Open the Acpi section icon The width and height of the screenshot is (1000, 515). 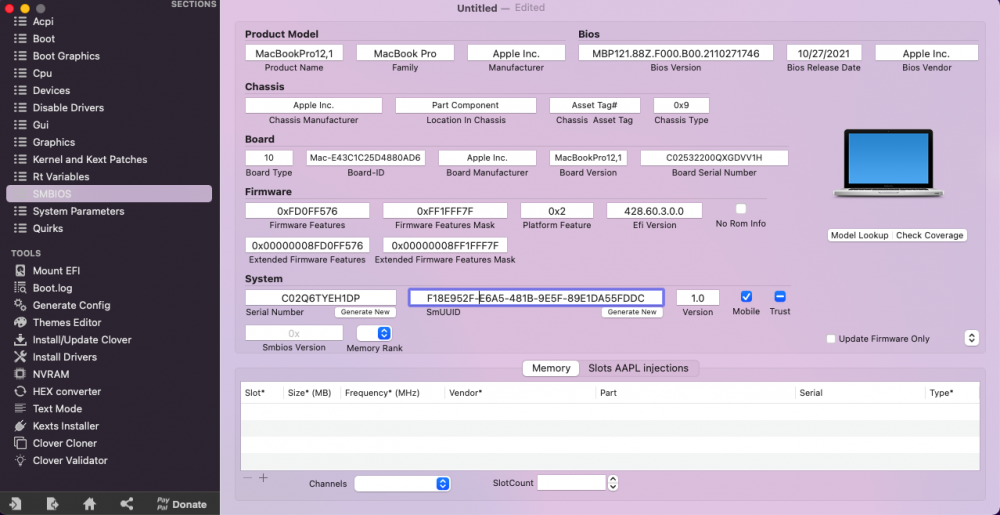coord(20,22)
